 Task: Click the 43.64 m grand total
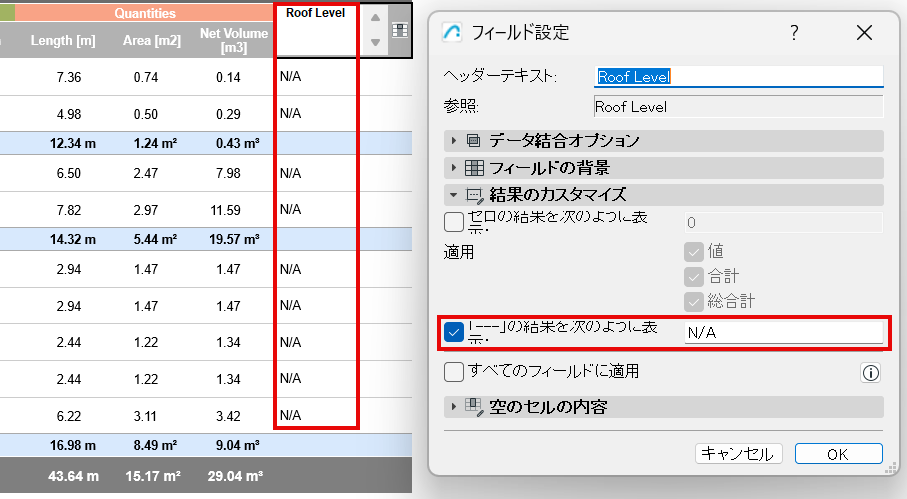click(x=73, y=476)
